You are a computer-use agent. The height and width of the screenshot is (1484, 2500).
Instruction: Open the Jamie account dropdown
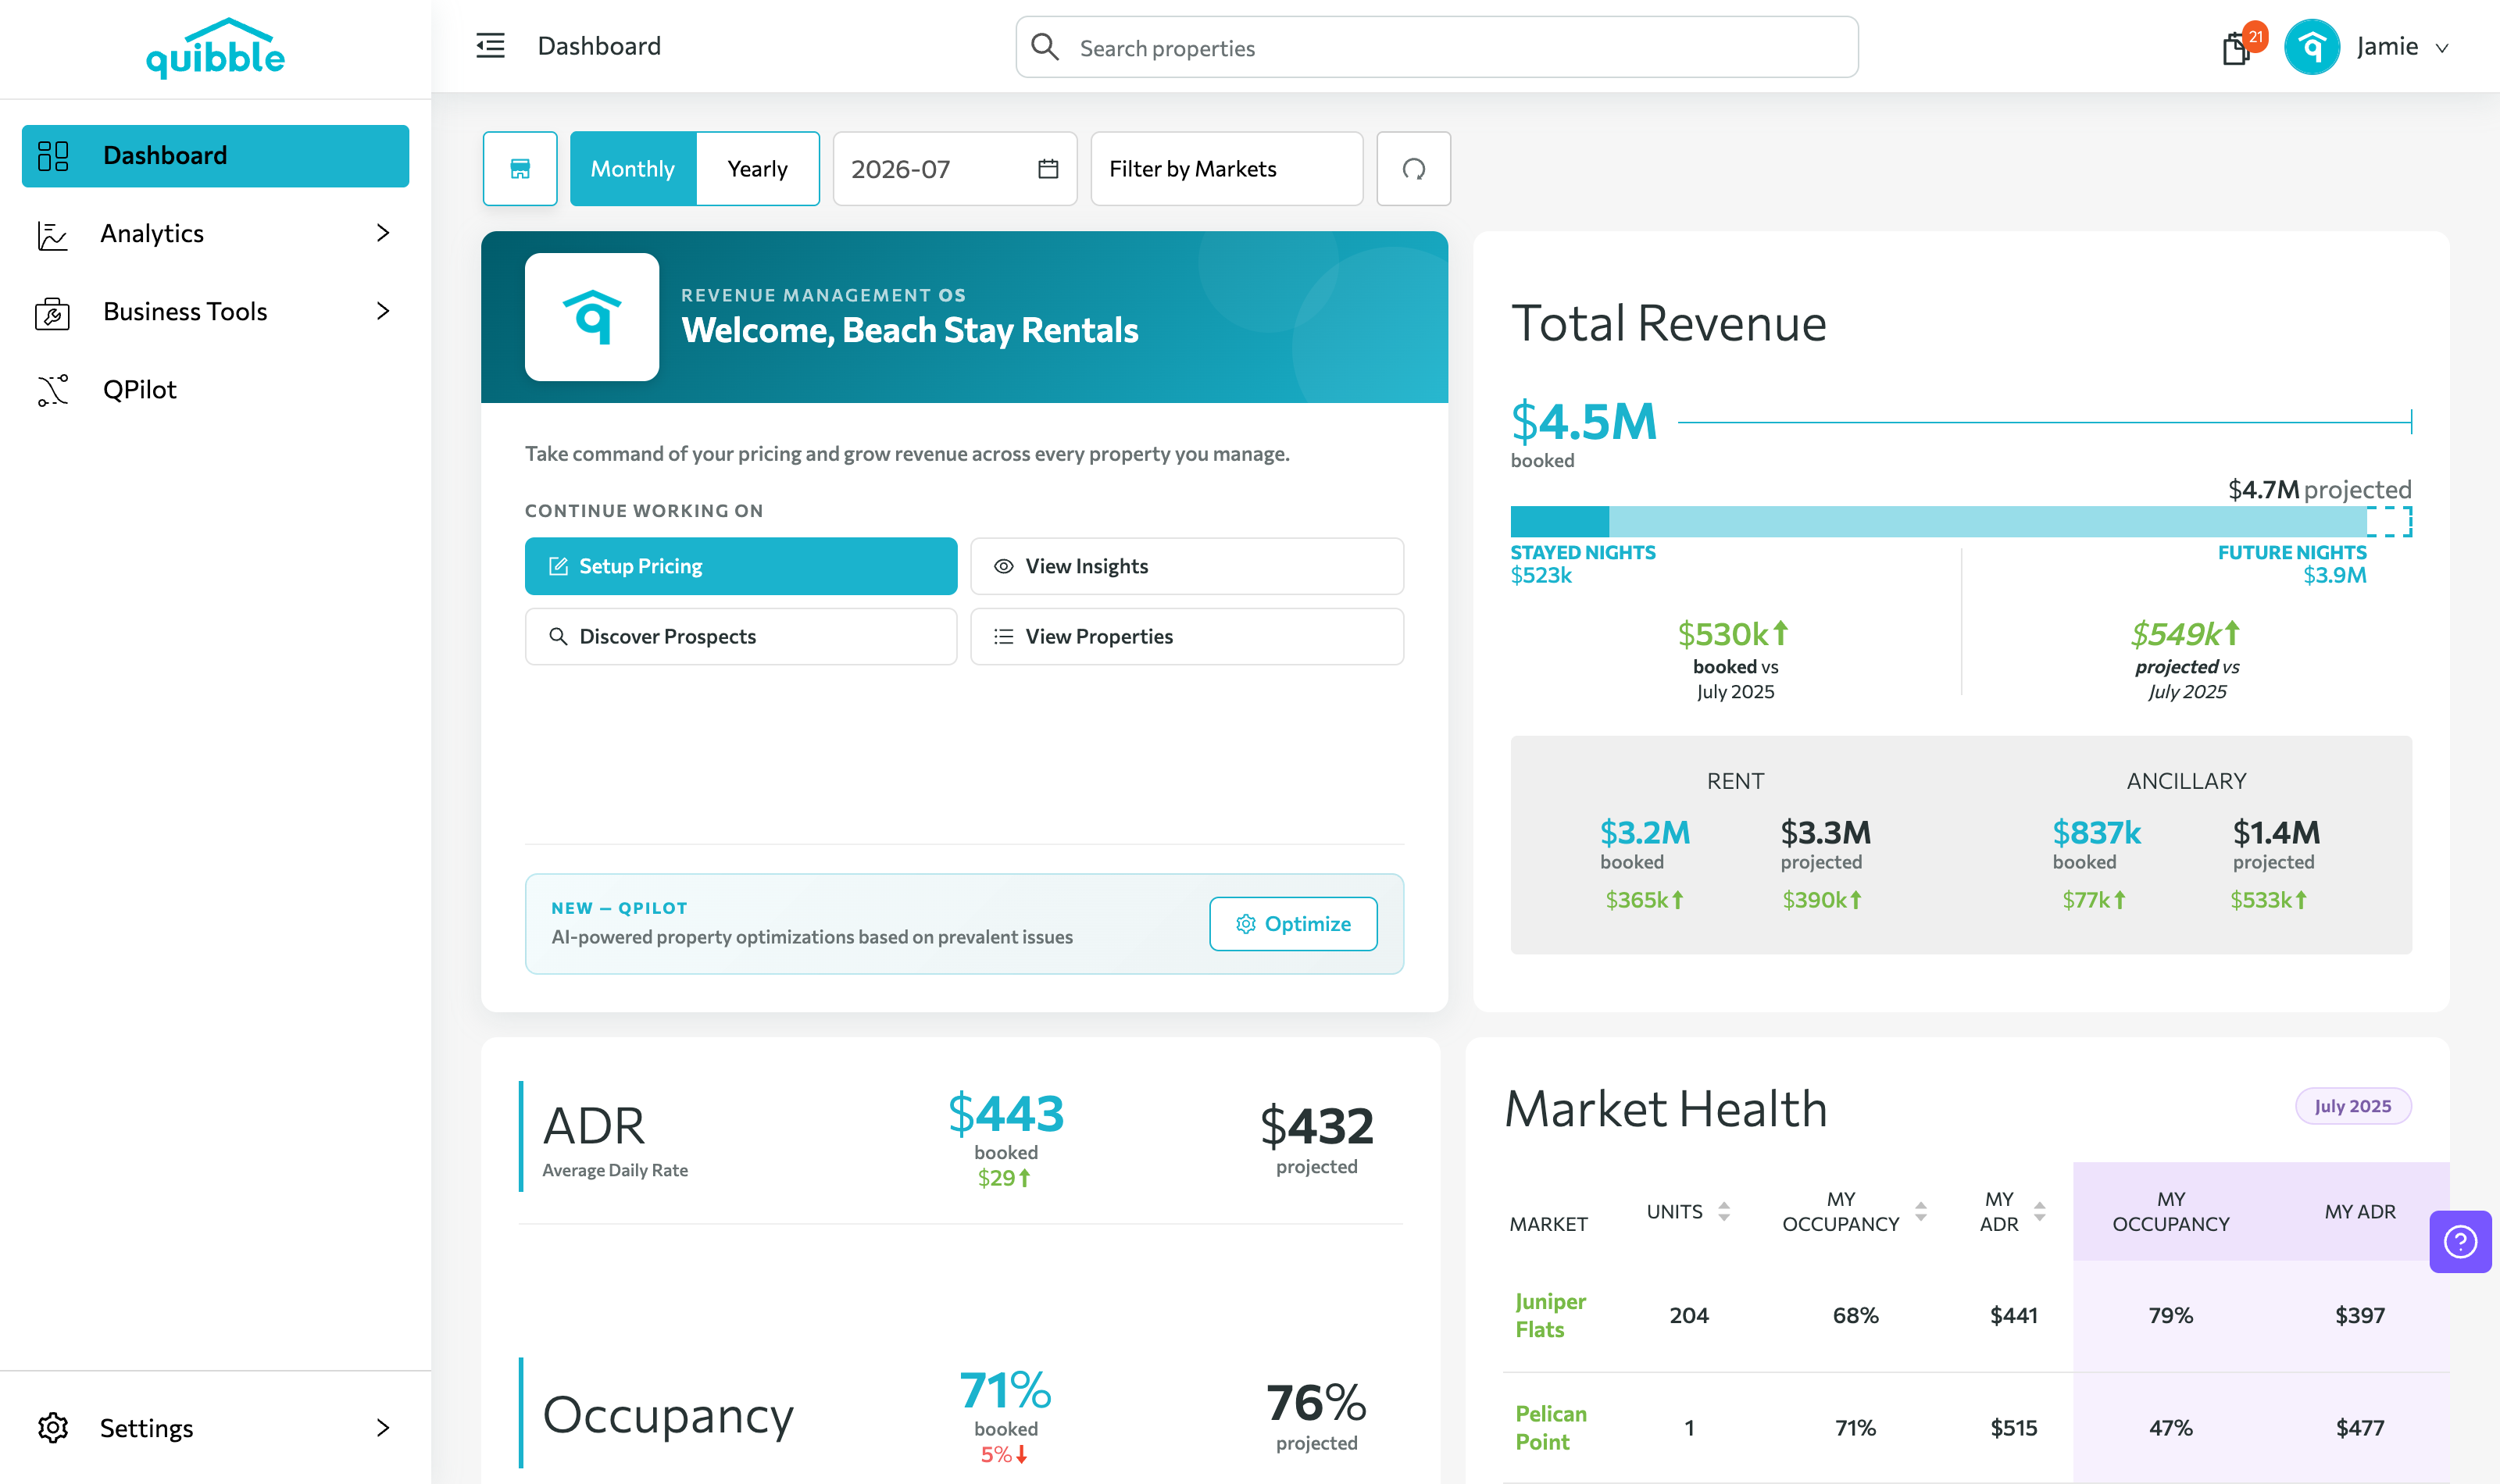[x=2441, y=47]
